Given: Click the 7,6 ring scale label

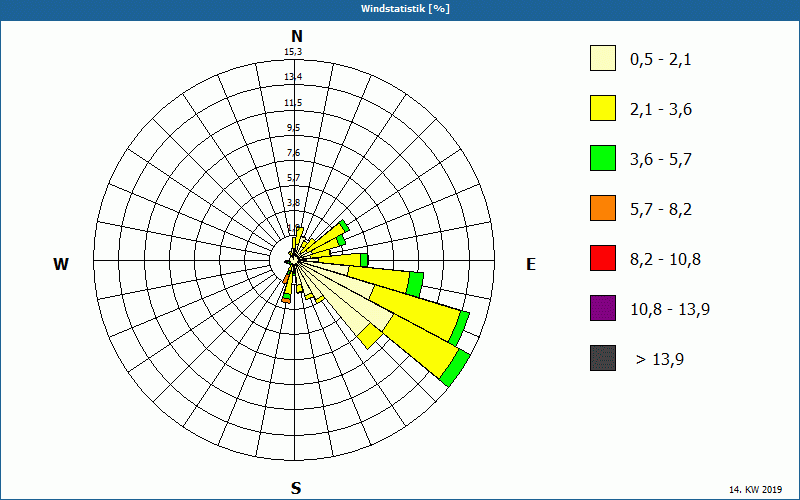Looking at the screenshot, I should coord(293,153).
